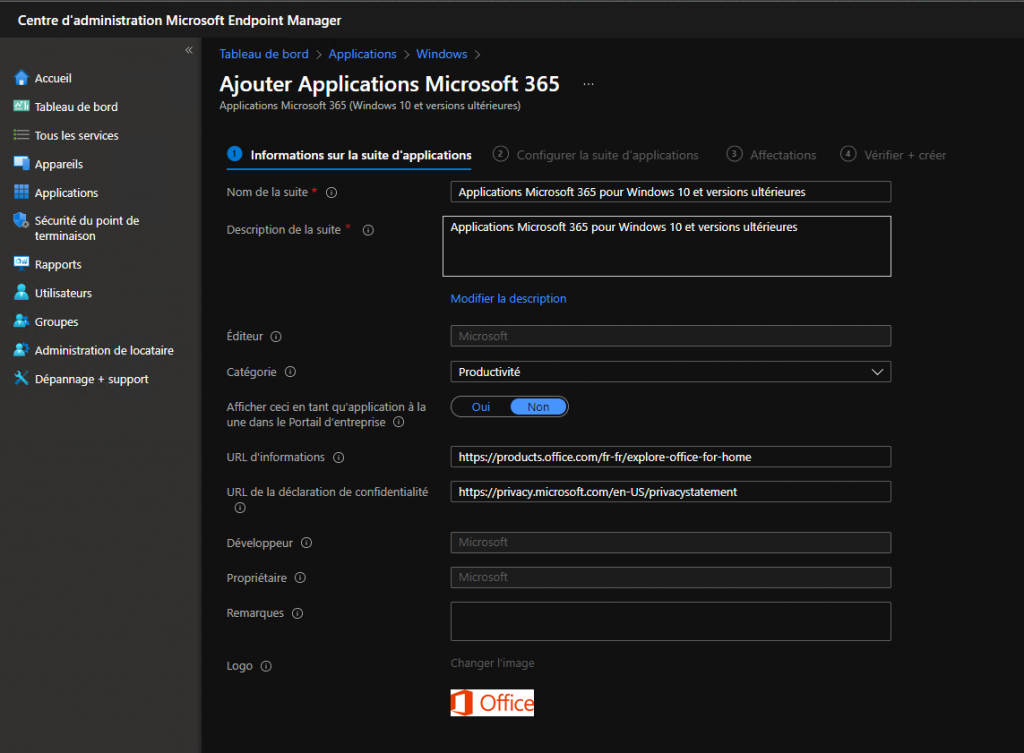Click the Dépannage + support tools icon
Image resolution: width=1024 pixels, height=753 pixels.
point(22,378)
